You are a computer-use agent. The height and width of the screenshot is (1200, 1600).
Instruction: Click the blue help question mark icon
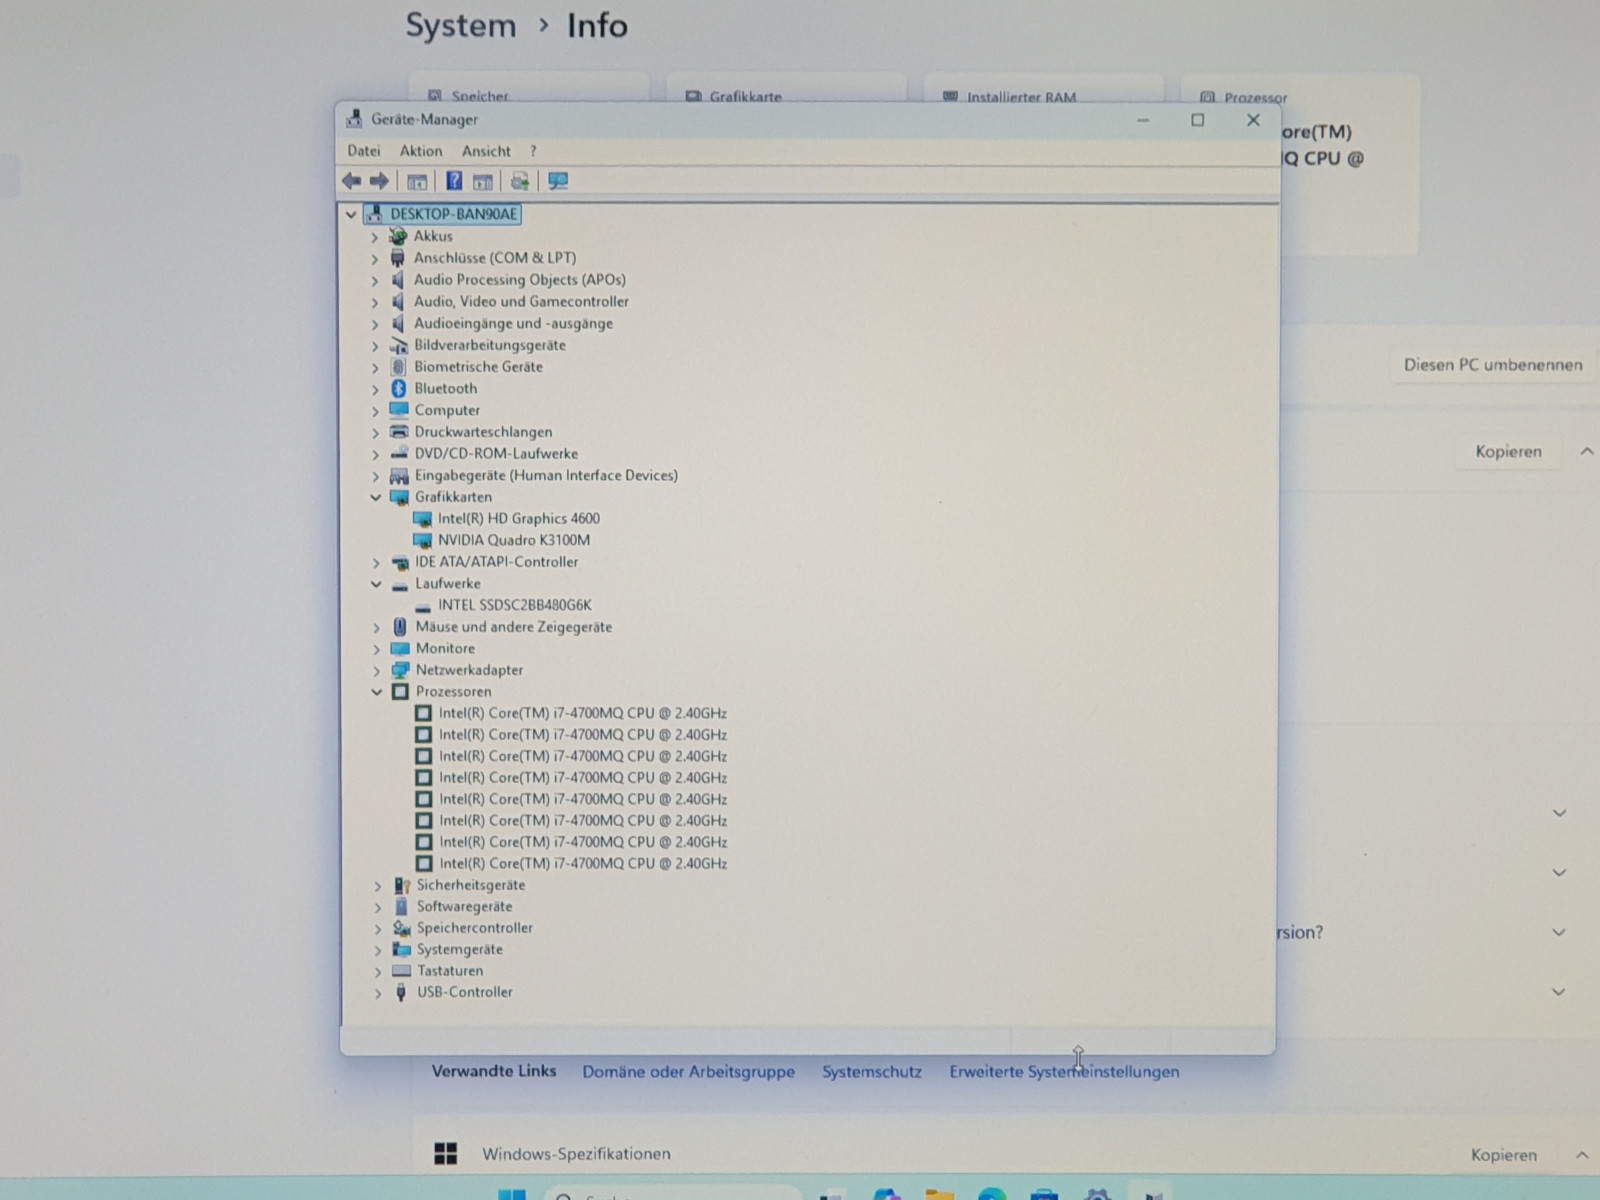454,181
